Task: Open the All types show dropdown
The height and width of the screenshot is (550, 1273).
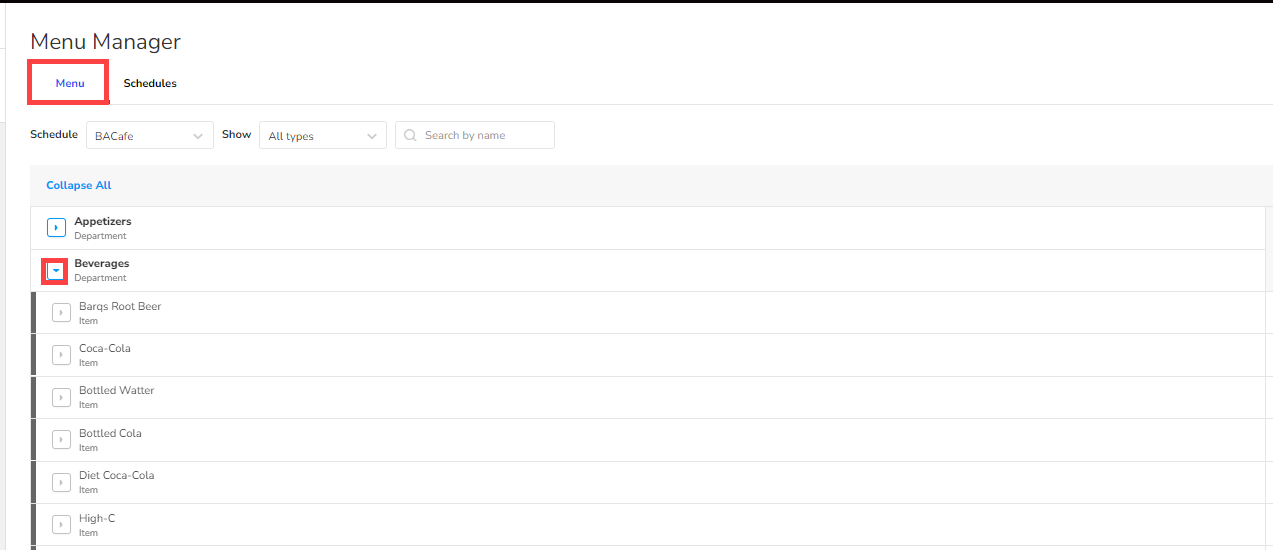Action: pos(322,136)
